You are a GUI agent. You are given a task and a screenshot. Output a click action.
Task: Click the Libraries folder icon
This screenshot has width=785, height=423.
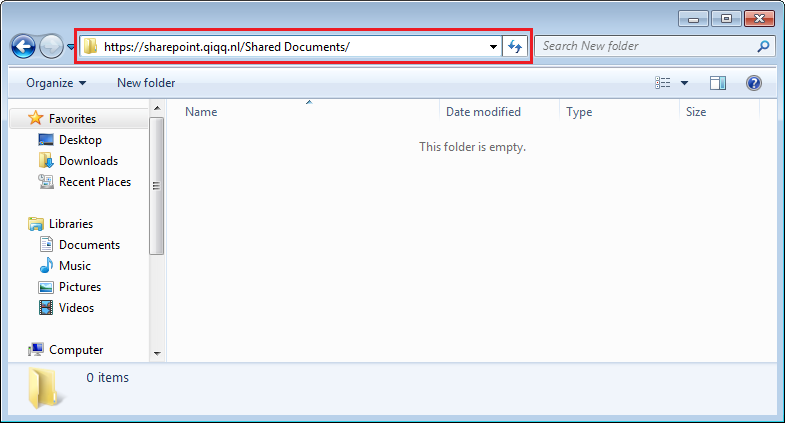pos(36,224)
